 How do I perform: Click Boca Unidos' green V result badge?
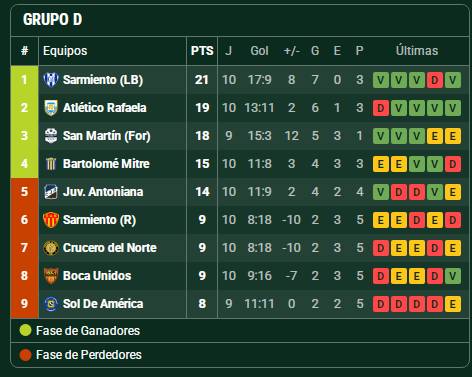click(453, 276)
